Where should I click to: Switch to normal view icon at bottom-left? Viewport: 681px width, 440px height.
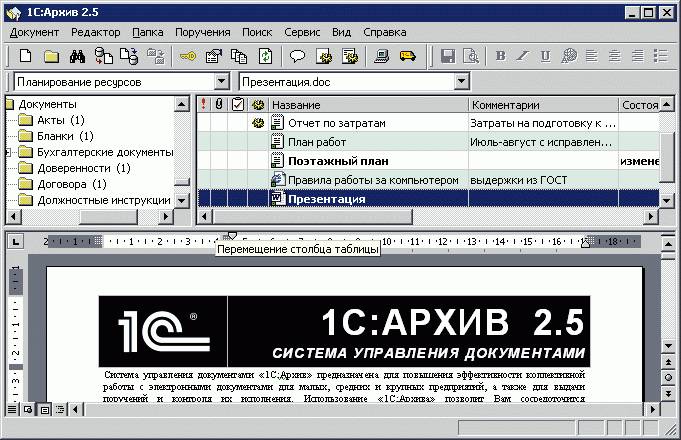click(x=12, y=409)
